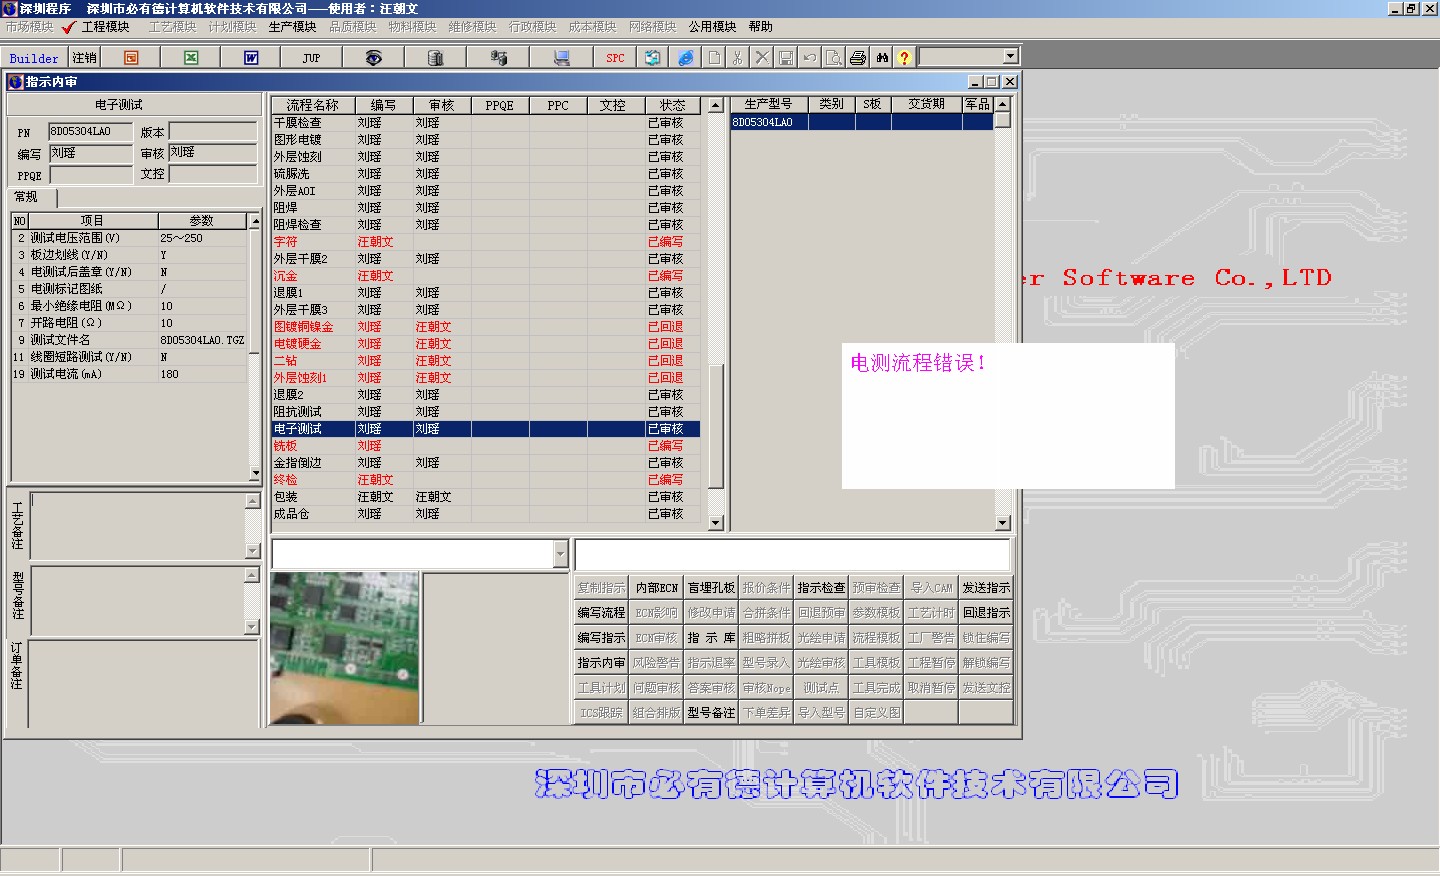Open the 公用模块 menu
1440x876 pixels.
pyautogui.click(x=712, y=27)
